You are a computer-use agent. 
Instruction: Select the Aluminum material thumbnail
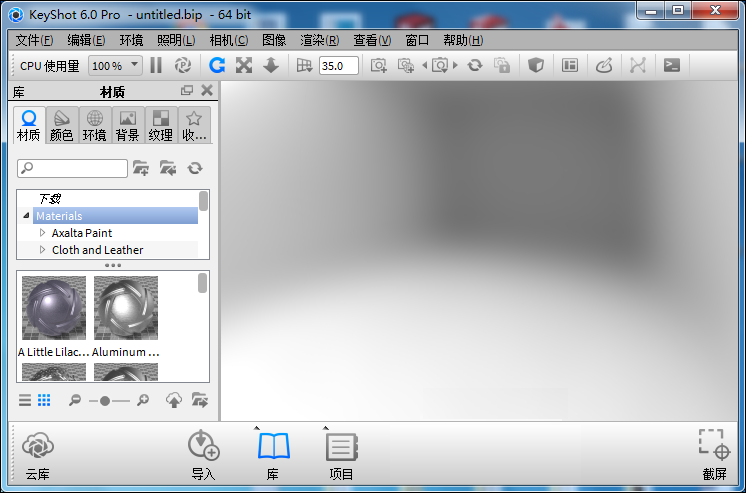point(126,308)
